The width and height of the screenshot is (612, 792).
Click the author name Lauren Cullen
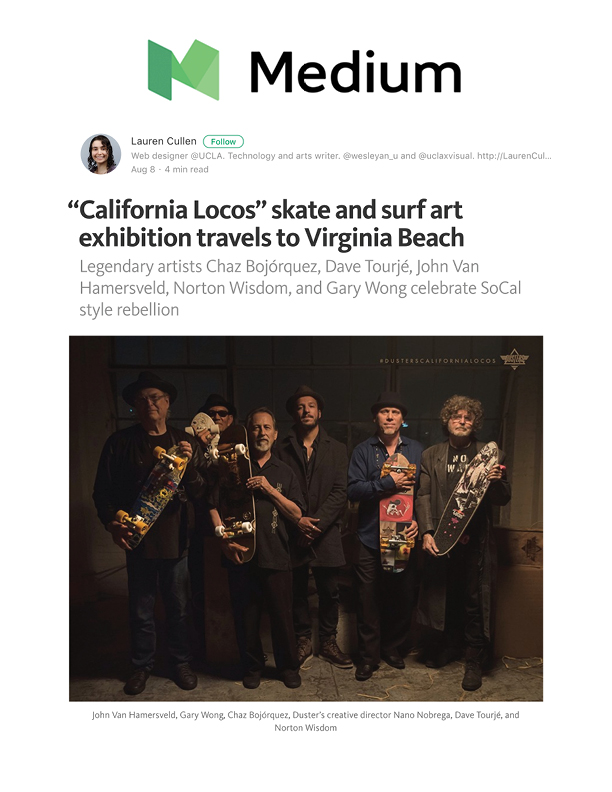164,141
